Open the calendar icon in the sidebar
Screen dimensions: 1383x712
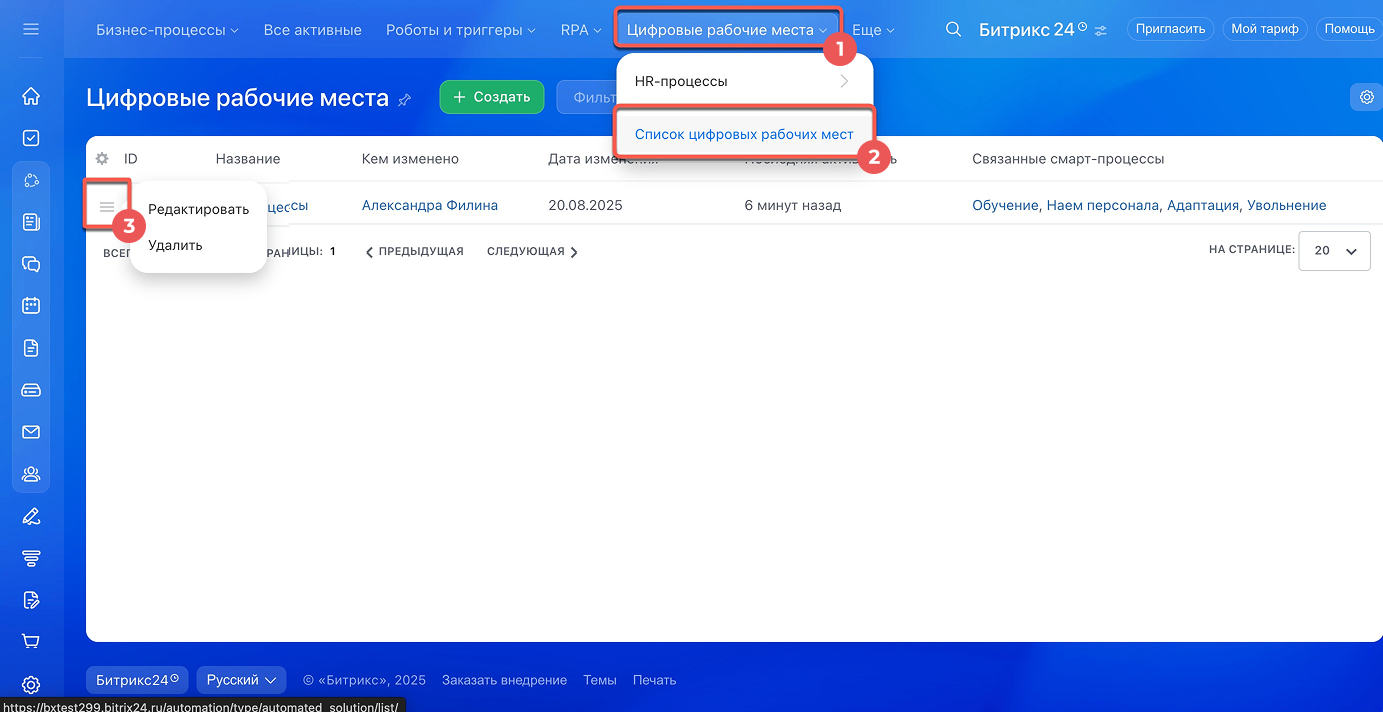31,306
